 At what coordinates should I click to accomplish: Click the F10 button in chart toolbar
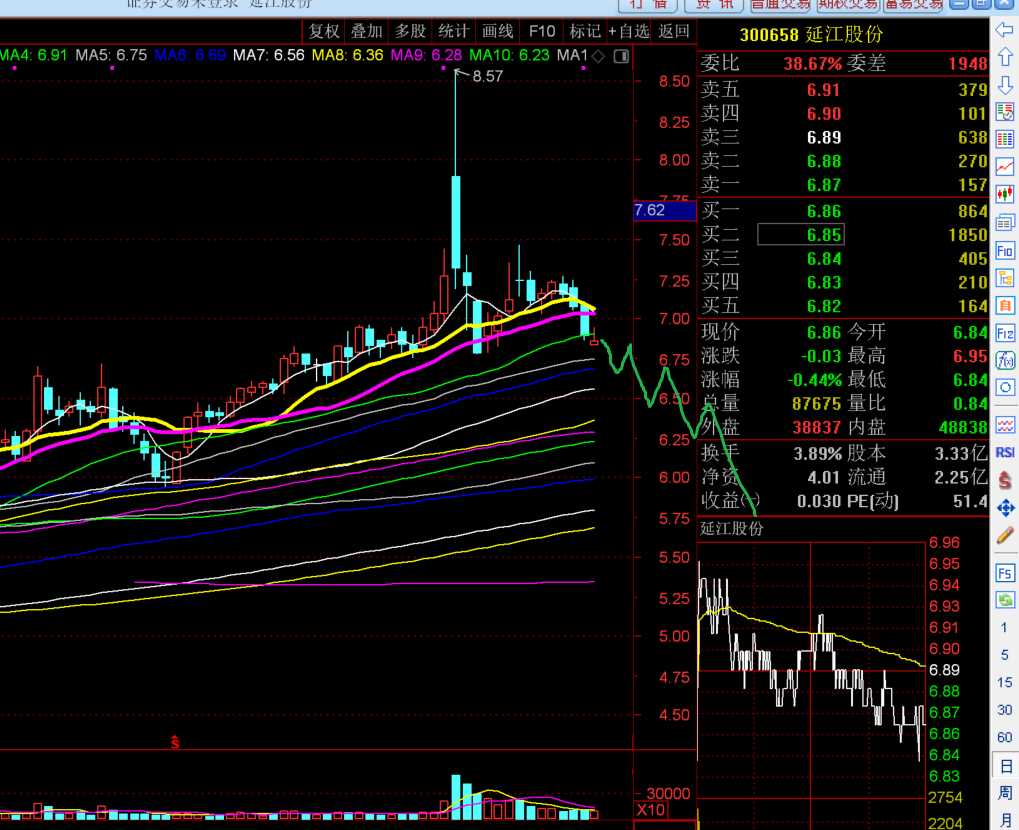tap(542, 31)
